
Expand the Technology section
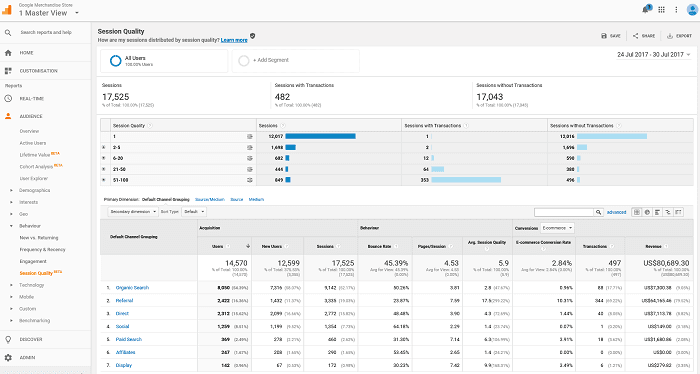click(11, 285)
